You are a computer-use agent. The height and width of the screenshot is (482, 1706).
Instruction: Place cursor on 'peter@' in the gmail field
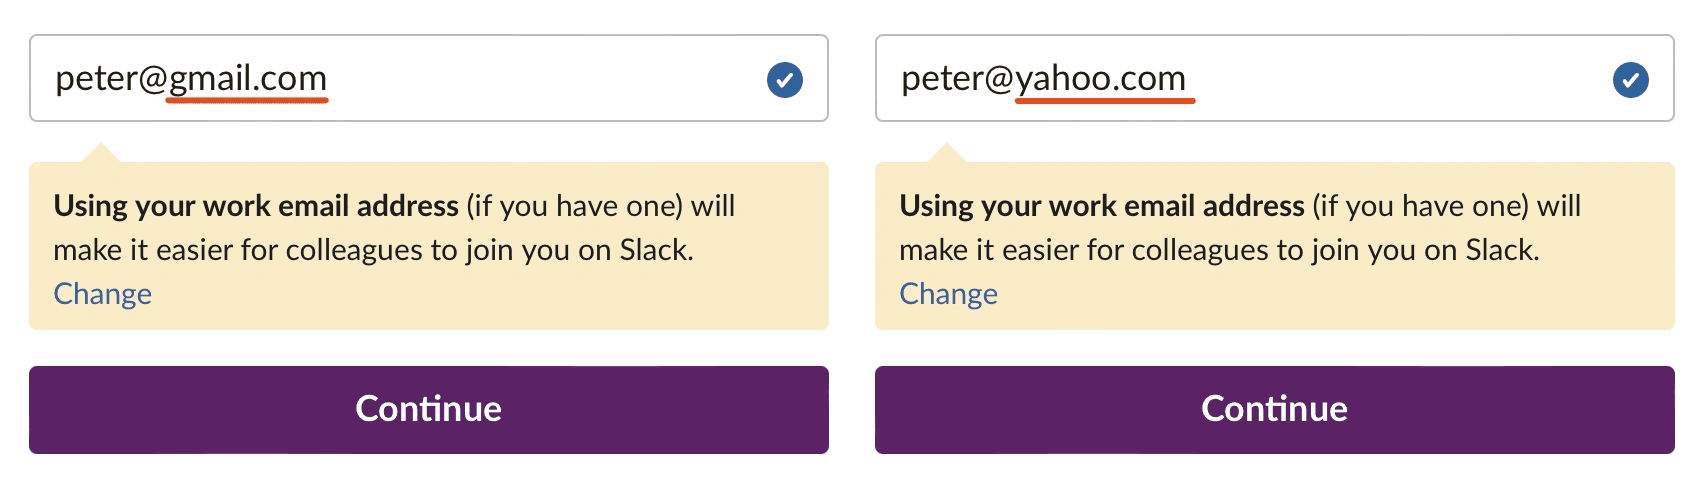coord(110,78)
